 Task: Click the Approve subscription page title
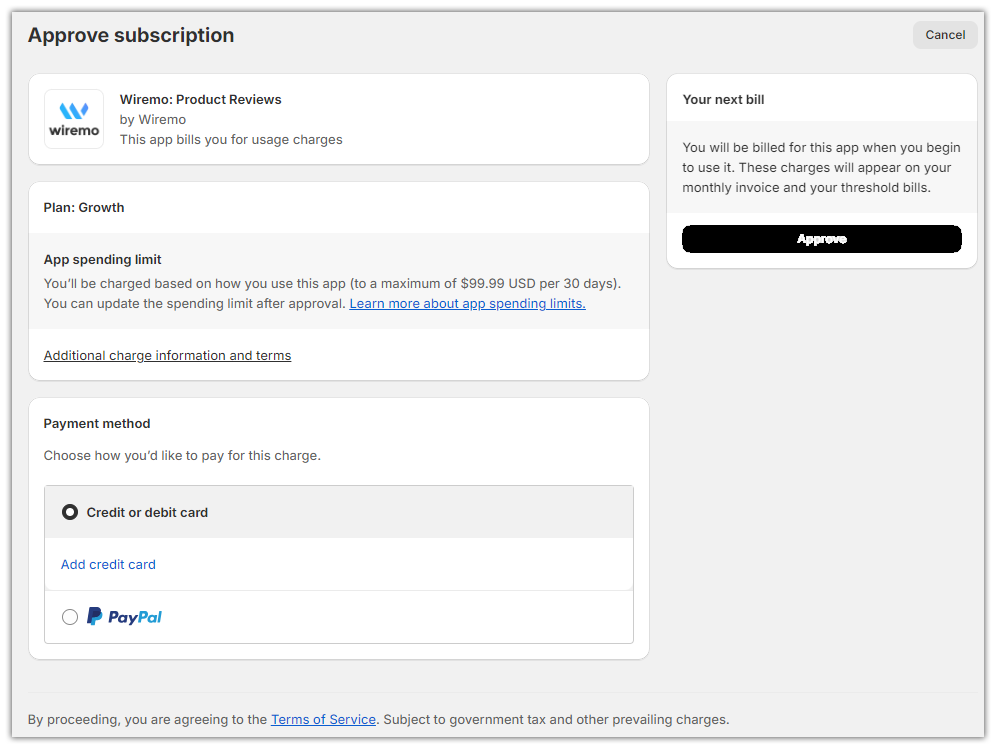coord(131,35)
